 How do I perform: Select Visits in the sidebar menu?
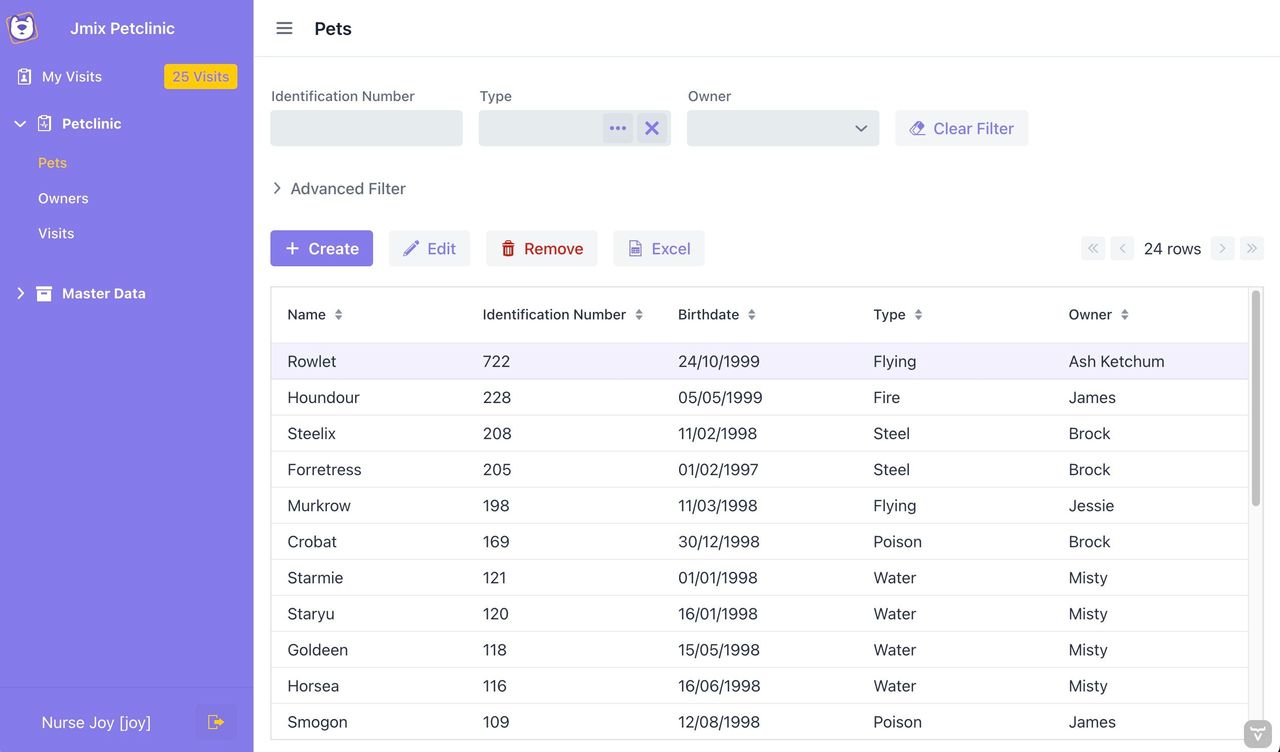pyautogui.click(x=55, y=233)
